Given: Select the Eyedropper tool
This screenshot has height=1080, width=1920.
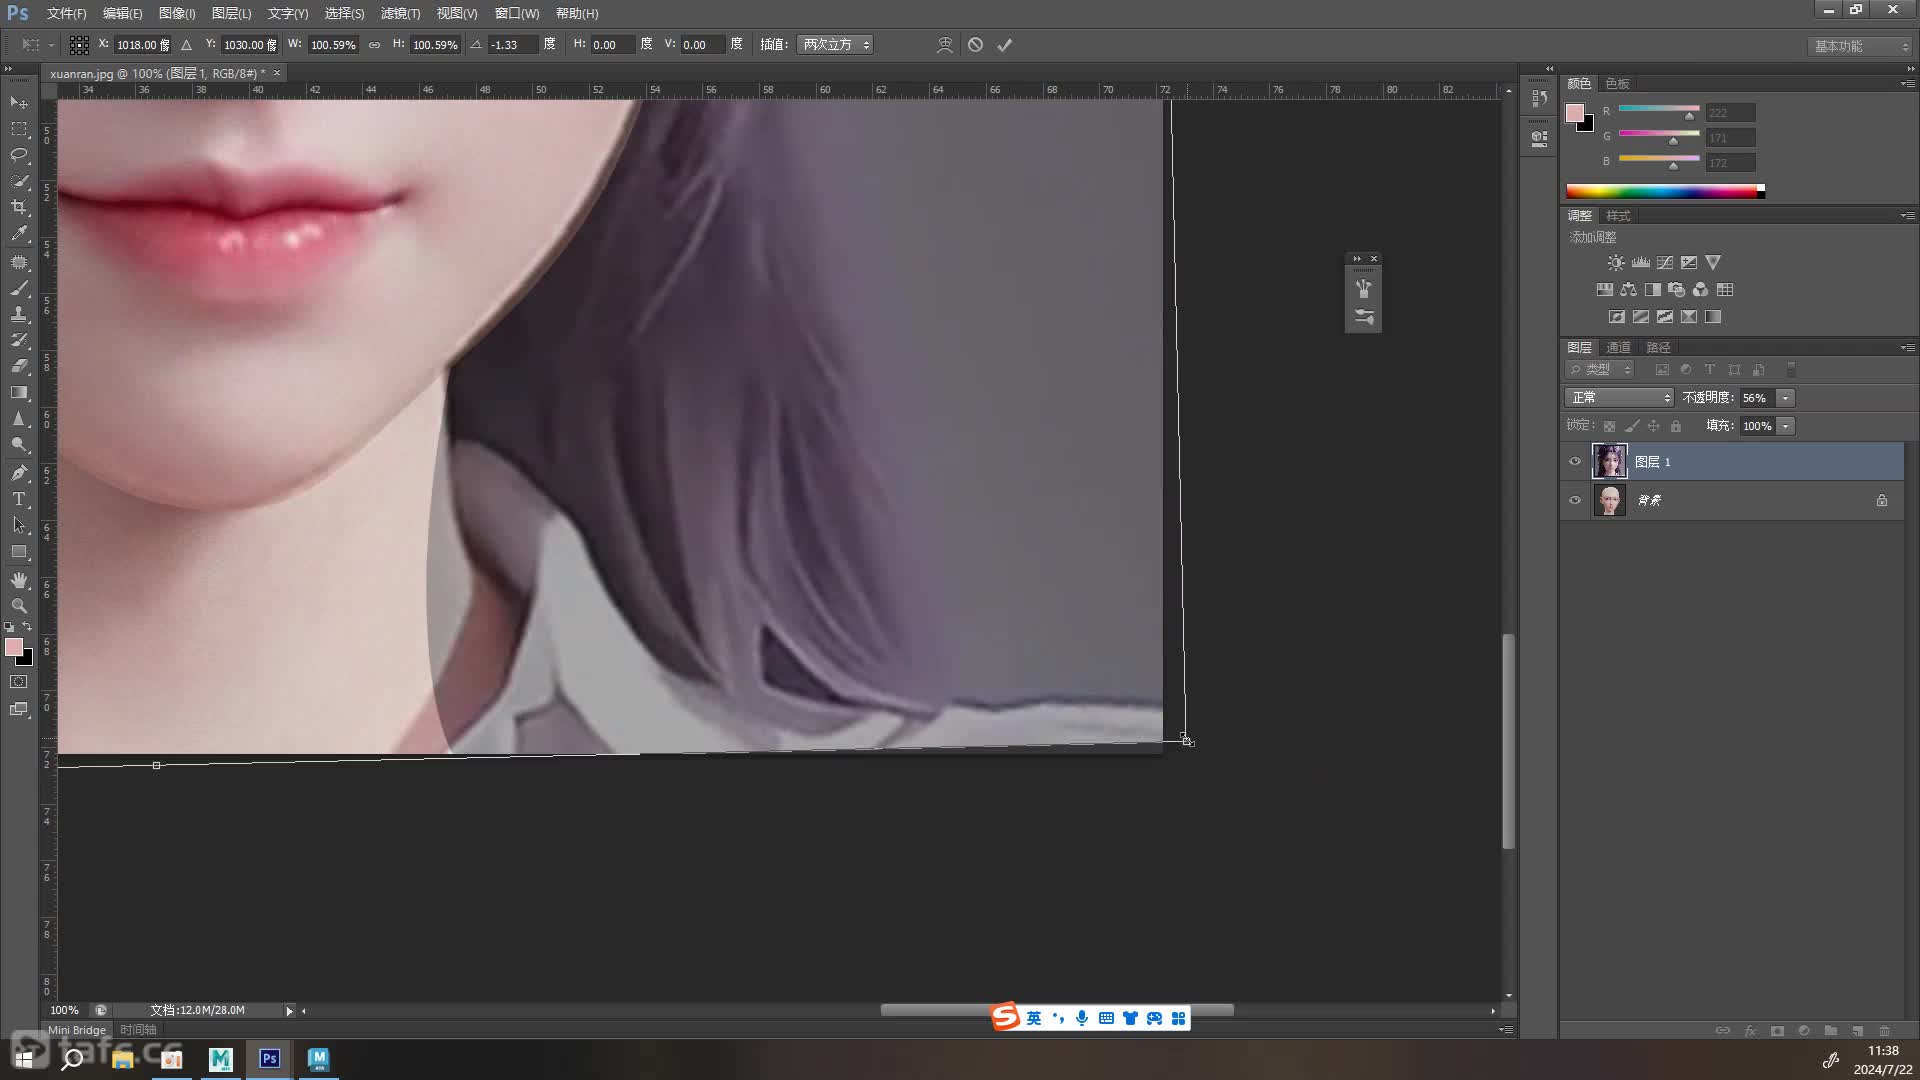Looking at the screenshot, I should (x=19, y=233).
